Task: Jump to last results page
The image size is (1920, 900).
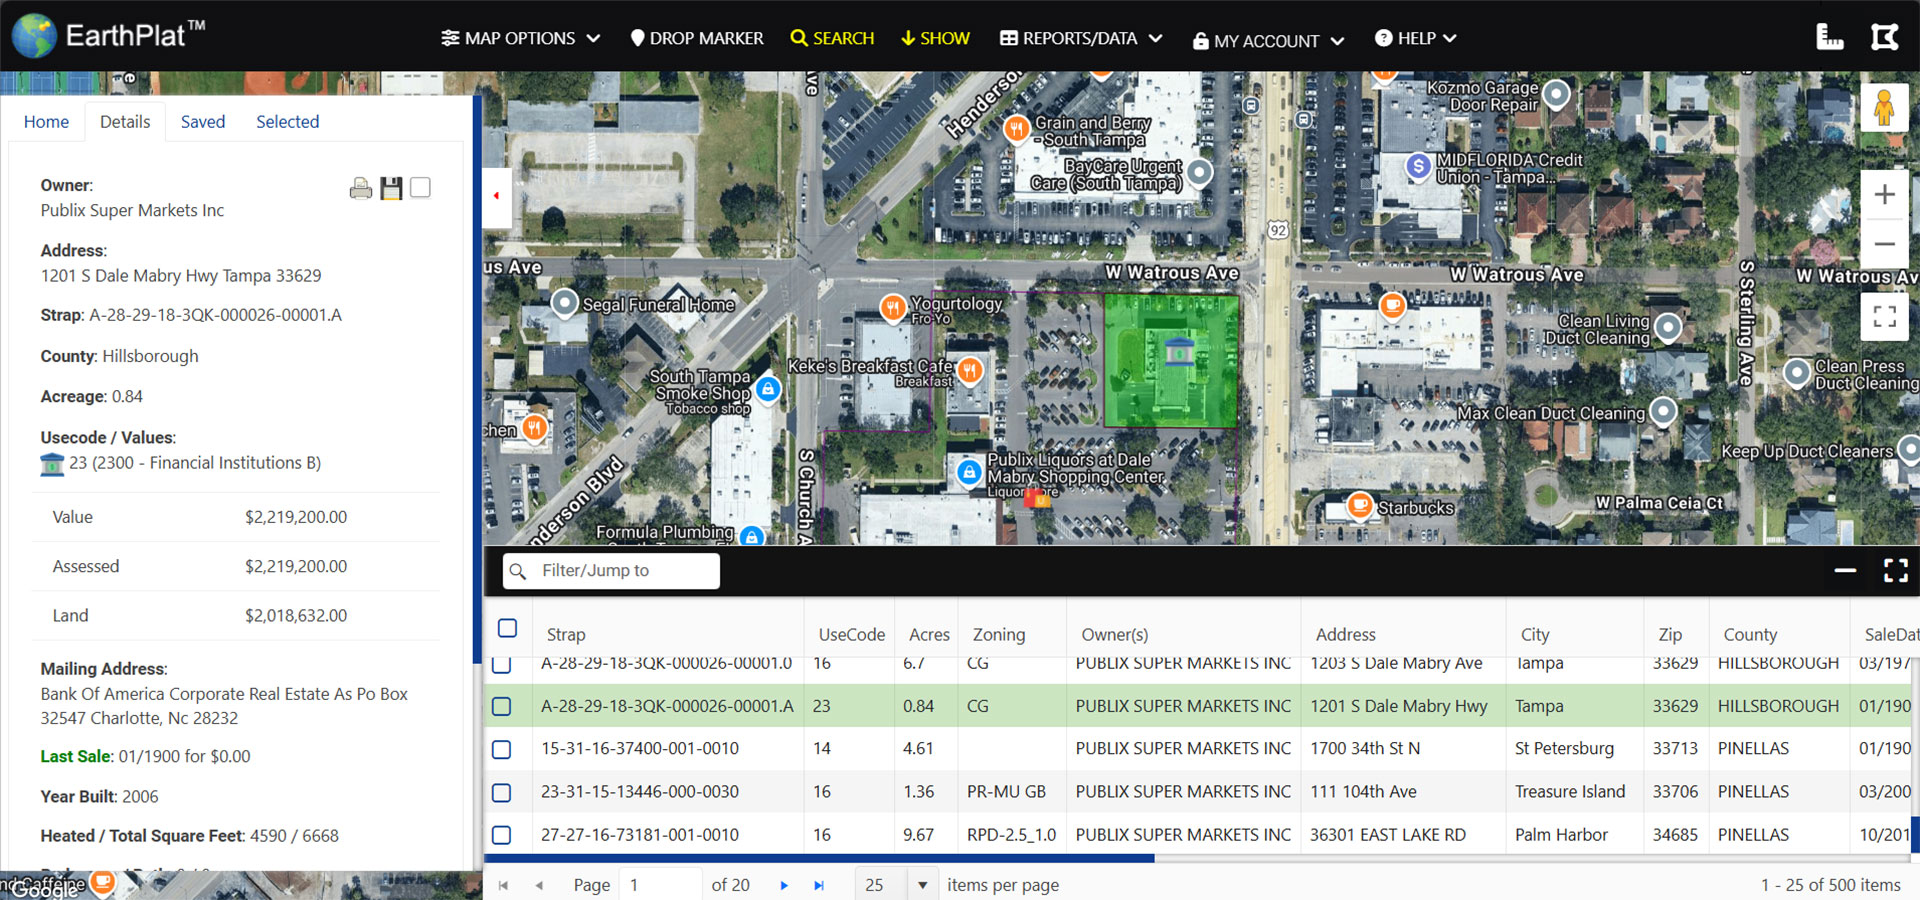Action: pos(819,885)
